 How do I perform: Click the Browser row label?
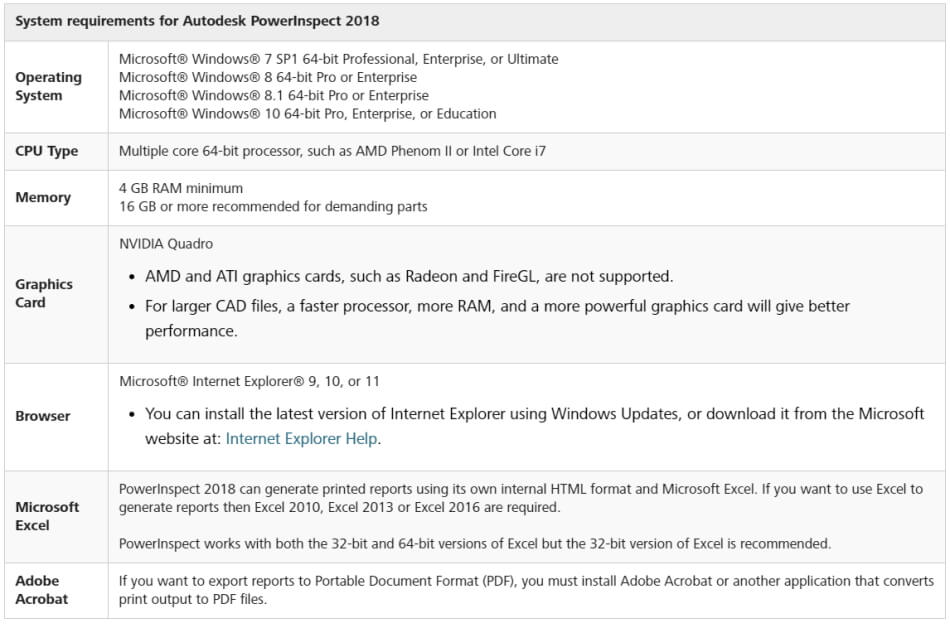click(x=43, y=416)
